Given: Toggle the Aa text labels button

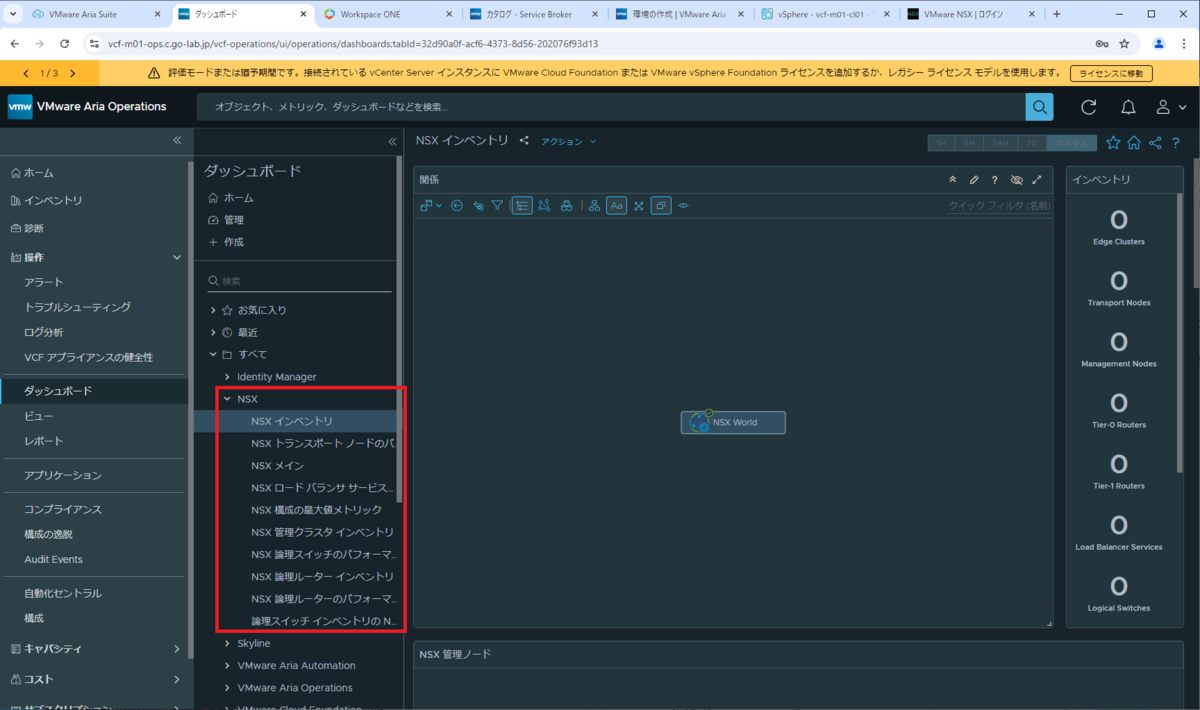Looking at the screenshot, I should tap(617, 205).
